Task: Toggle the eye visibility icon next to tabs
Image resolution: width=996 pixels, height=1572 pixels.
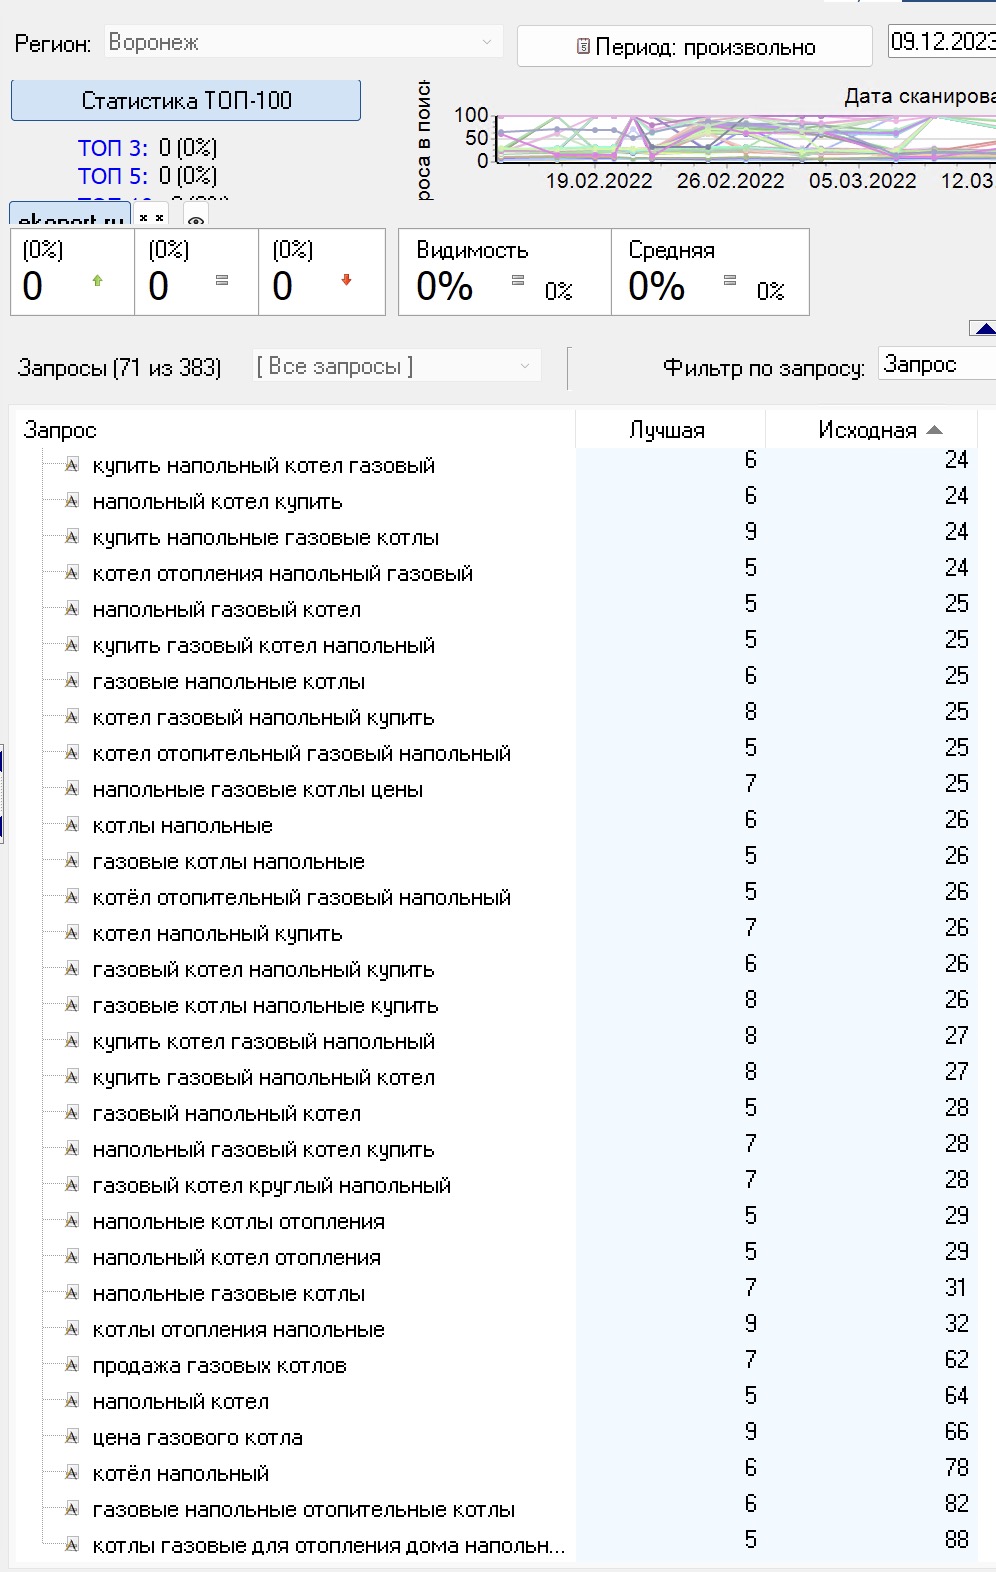Action: (x=196, y=221)
